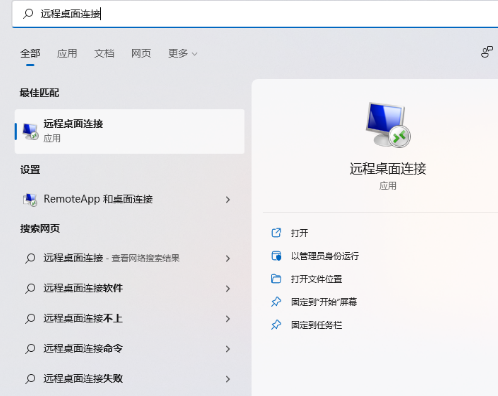Viewport: 498px width, 396px height.
Task: Click 远程桌面连接 title in details pane
Action: (388, 169)
